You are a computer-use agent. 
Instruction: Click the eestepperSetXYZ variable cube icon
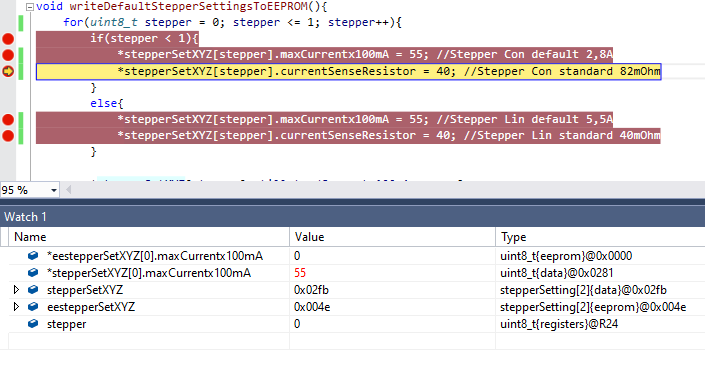pos(33,307)
